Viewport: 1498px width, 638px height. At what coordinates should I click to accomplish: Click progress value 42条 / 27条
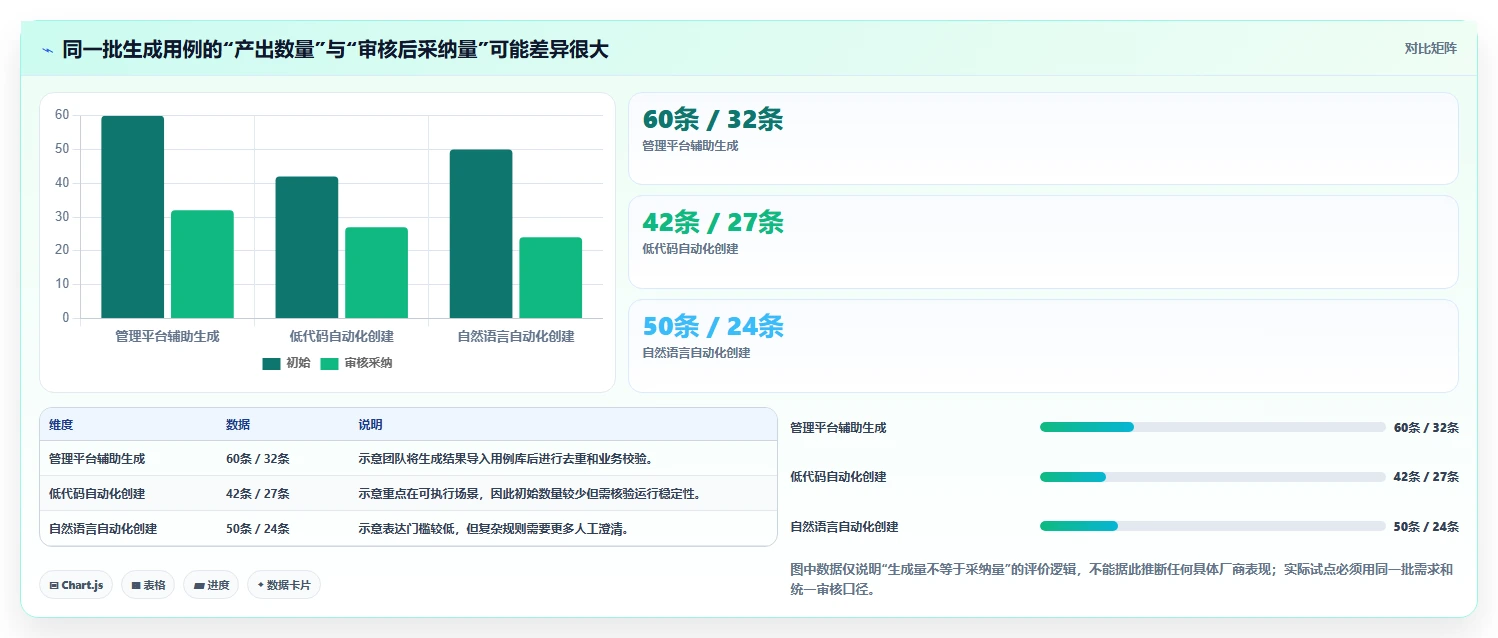(x=1426, y=477)
